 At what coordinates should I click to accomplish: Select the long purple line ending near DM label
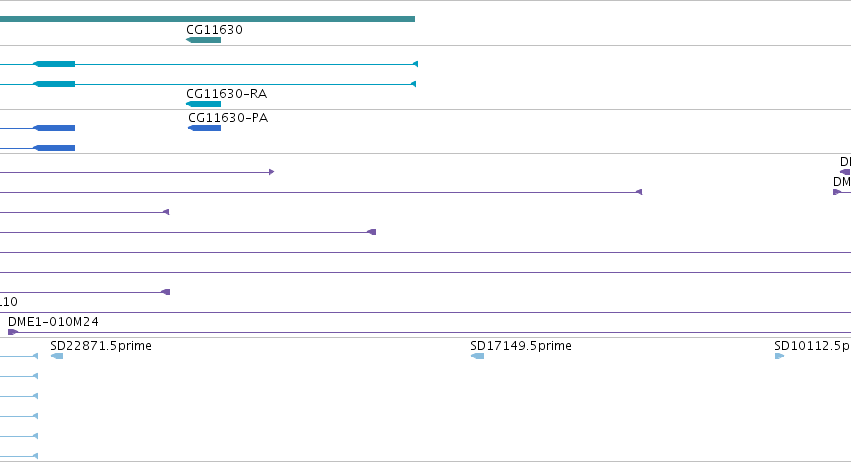[321, 192]
